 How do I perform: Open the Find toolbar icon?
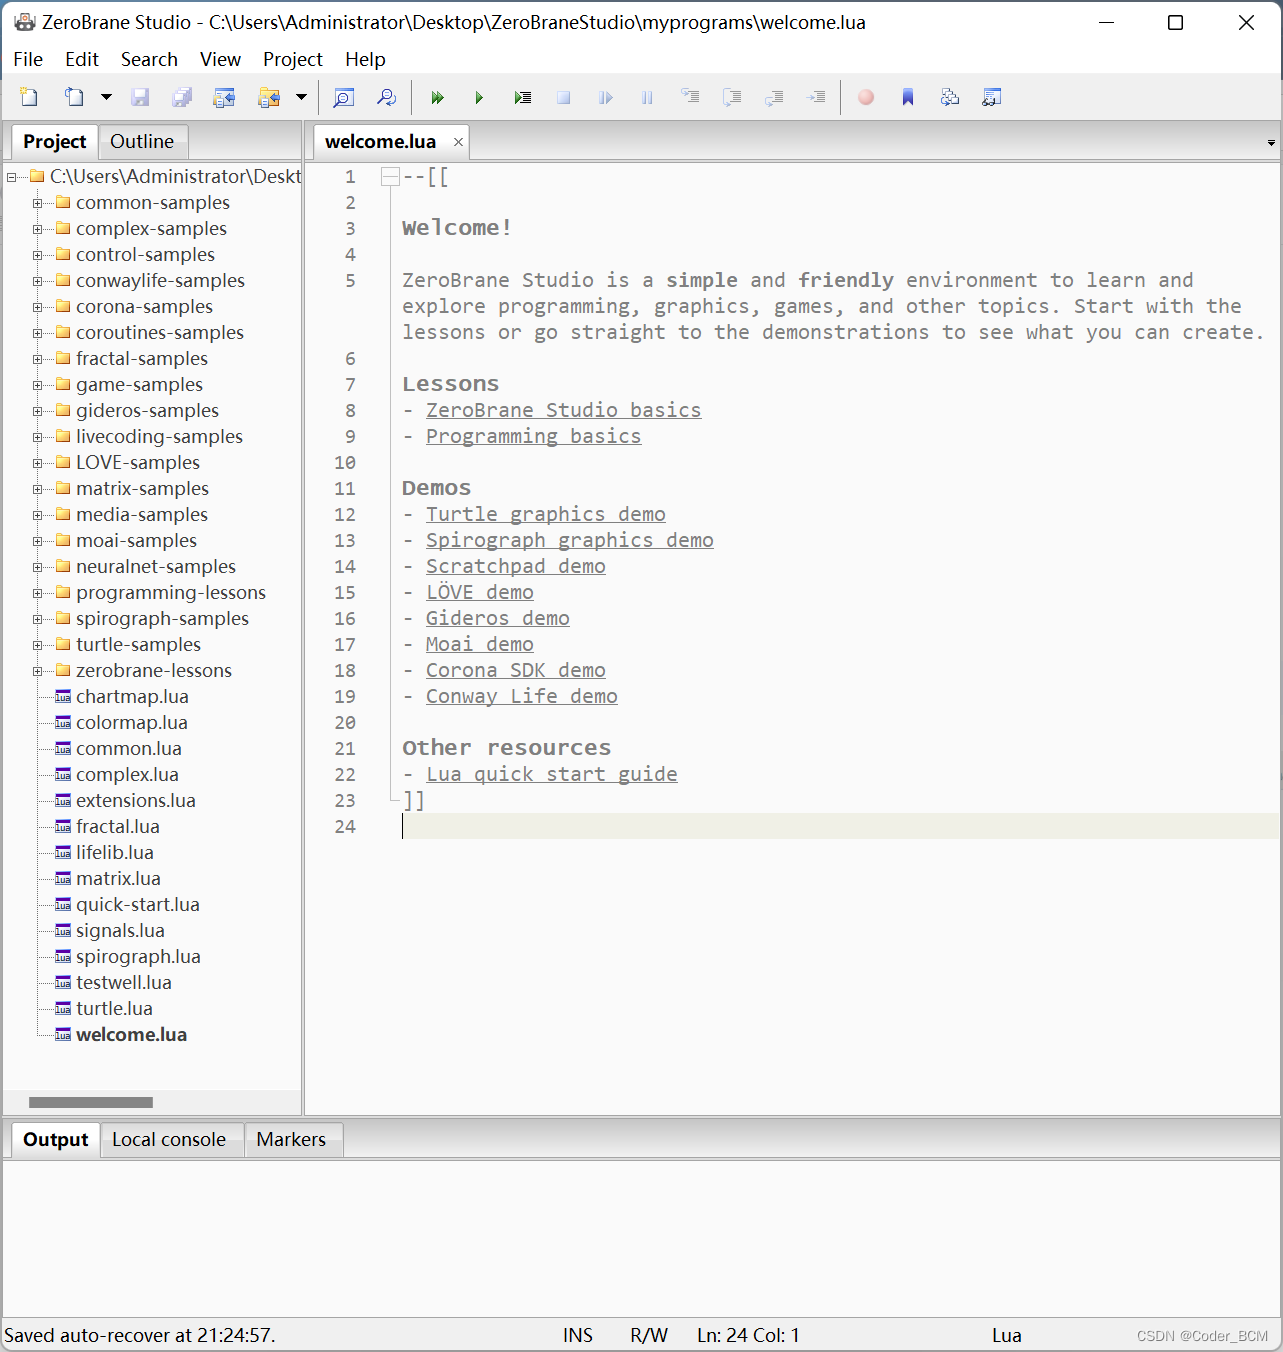[x=344, y=97]
